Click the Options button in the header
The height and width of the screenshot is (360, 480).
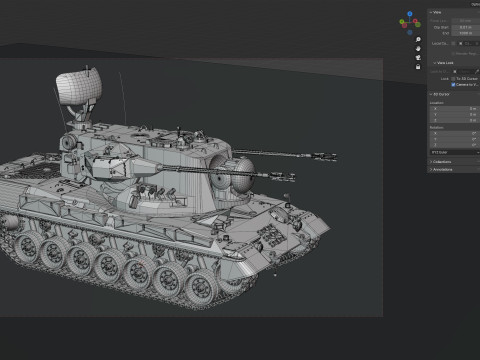click(x=475, y=4)
